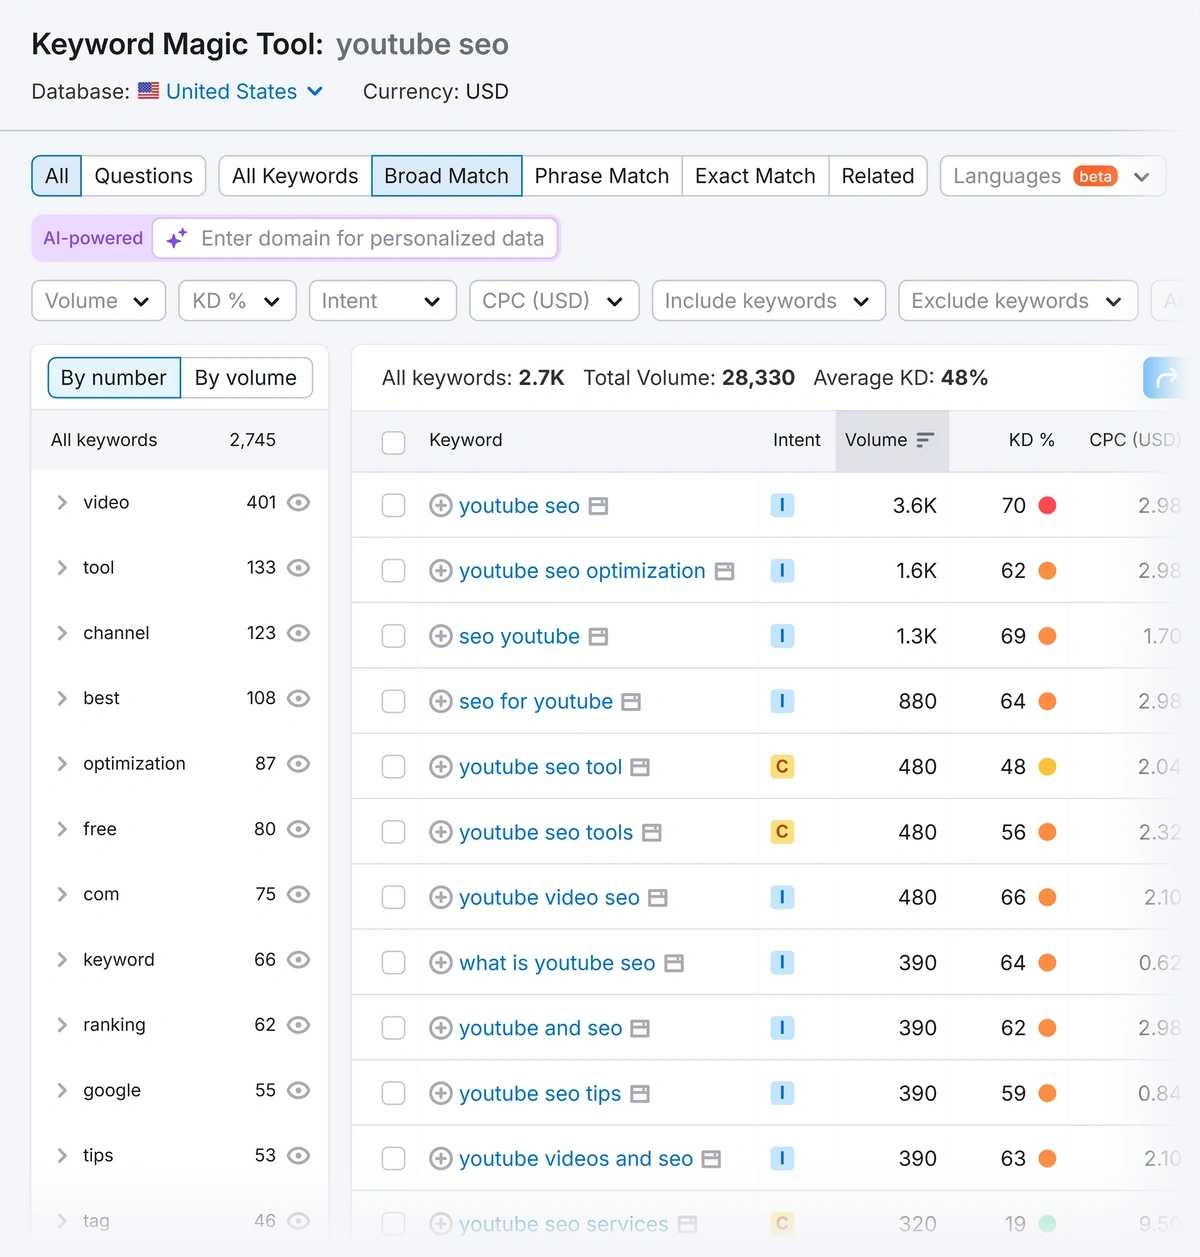Open SERP icon for 'seo for youtube'
The width and height of the screenshot is (1200, 1257).
tap(631, 703)
